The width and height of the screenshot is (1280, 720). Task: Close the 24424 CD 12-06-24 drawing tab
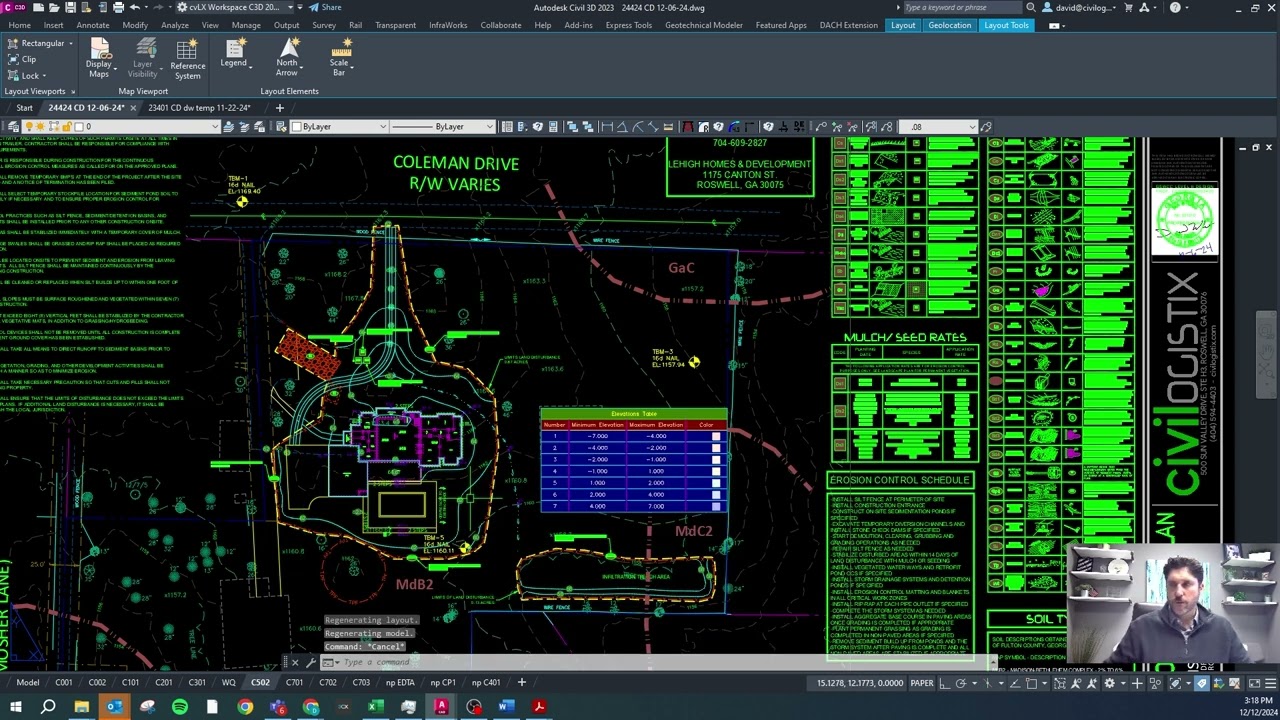point(132,108)
